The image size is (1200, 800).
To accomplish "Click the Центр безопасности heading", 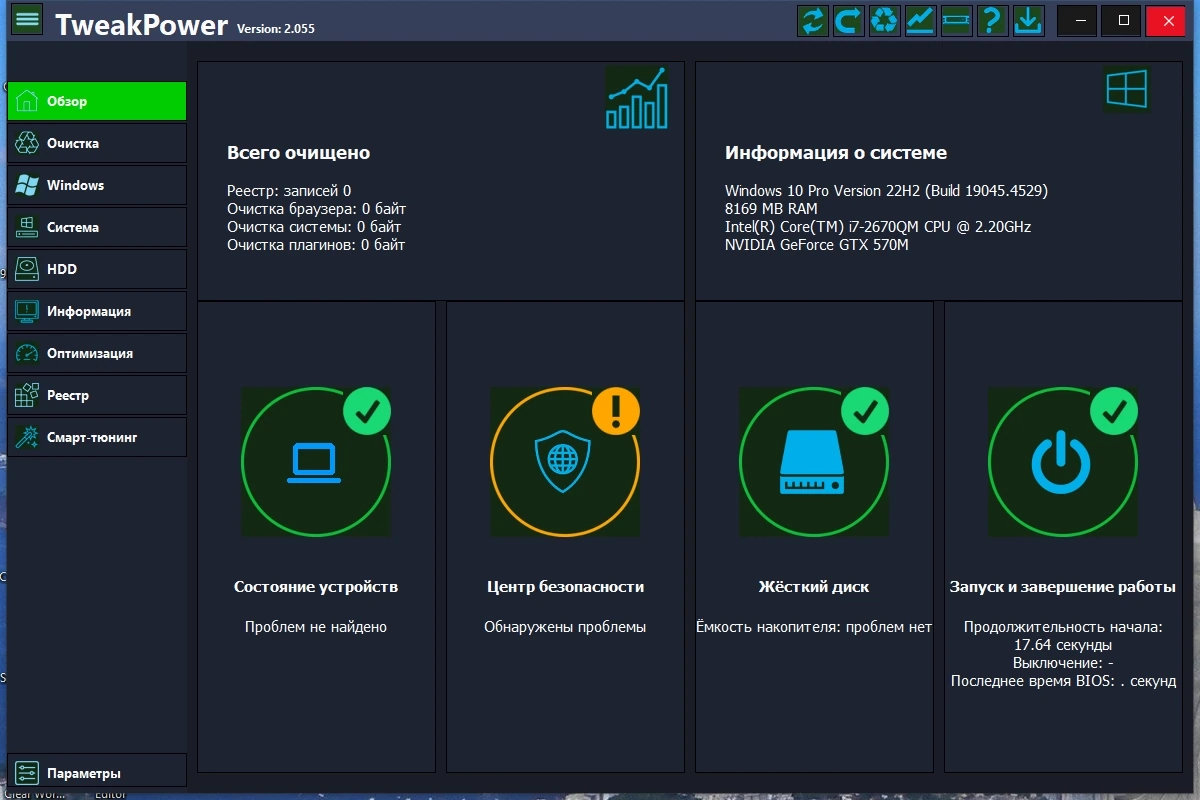I will point(566,587).
